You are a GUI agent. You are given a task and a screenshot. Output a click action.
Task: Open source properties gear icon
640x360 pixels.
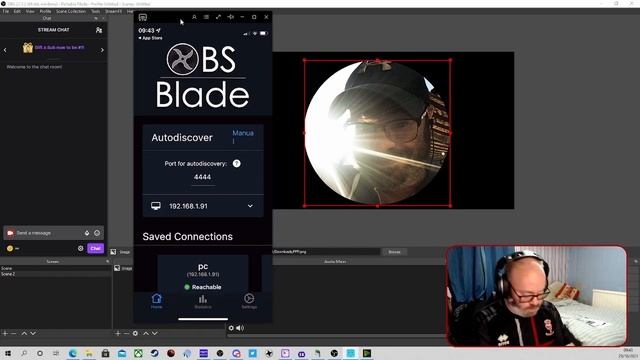[x=135, y=333]
